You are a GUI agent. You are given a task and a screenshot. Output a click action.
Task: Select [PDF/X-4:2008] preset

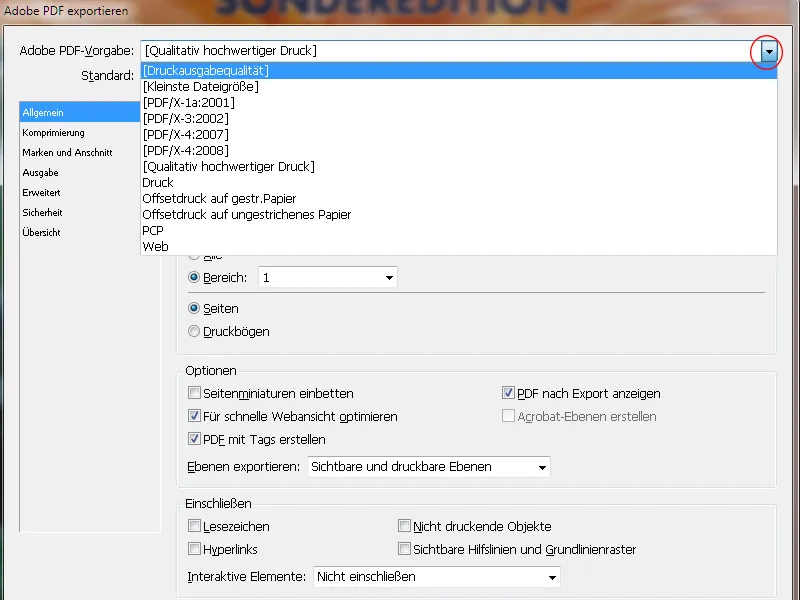coord(459,151)
